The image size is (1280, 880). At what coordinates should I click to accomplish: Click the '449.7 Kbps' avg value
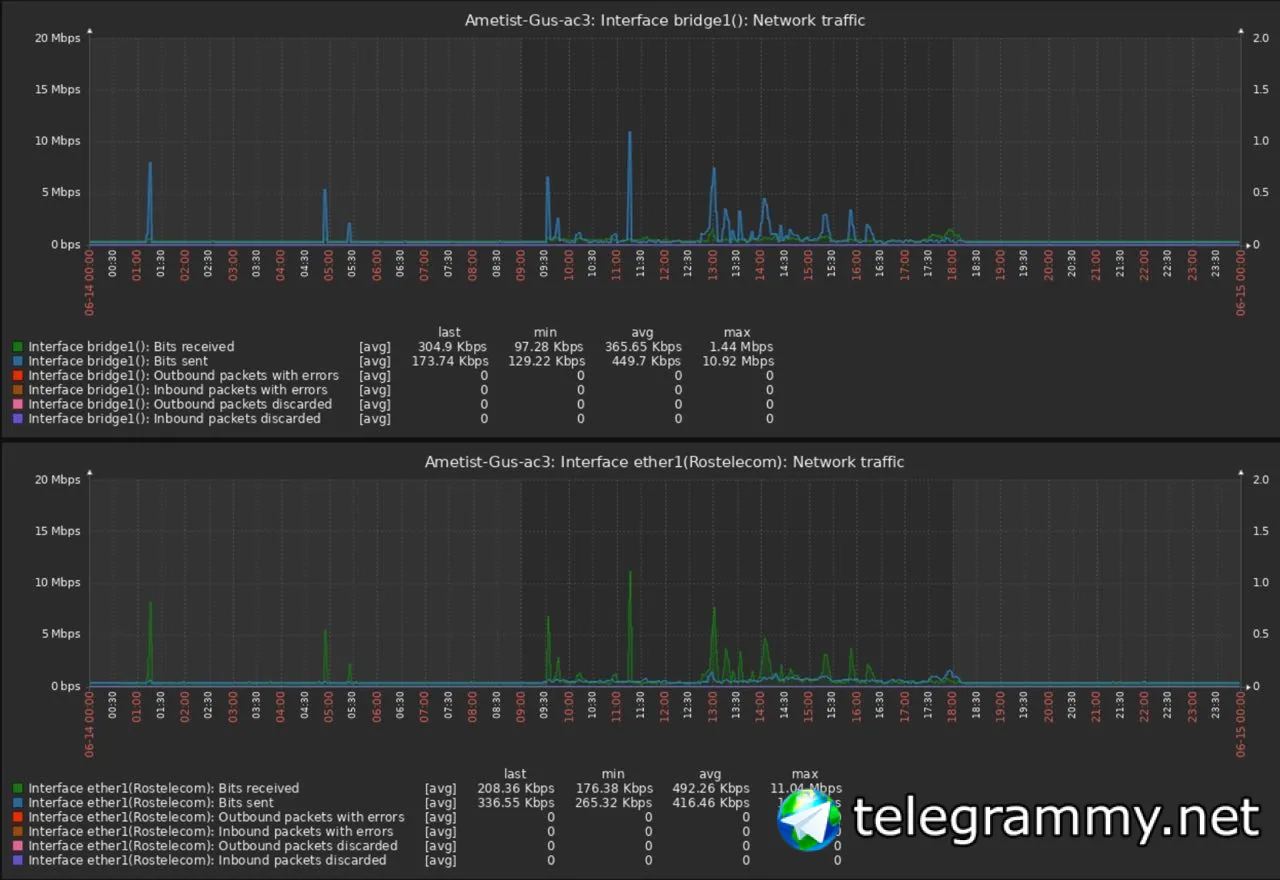tap(646, 361)
